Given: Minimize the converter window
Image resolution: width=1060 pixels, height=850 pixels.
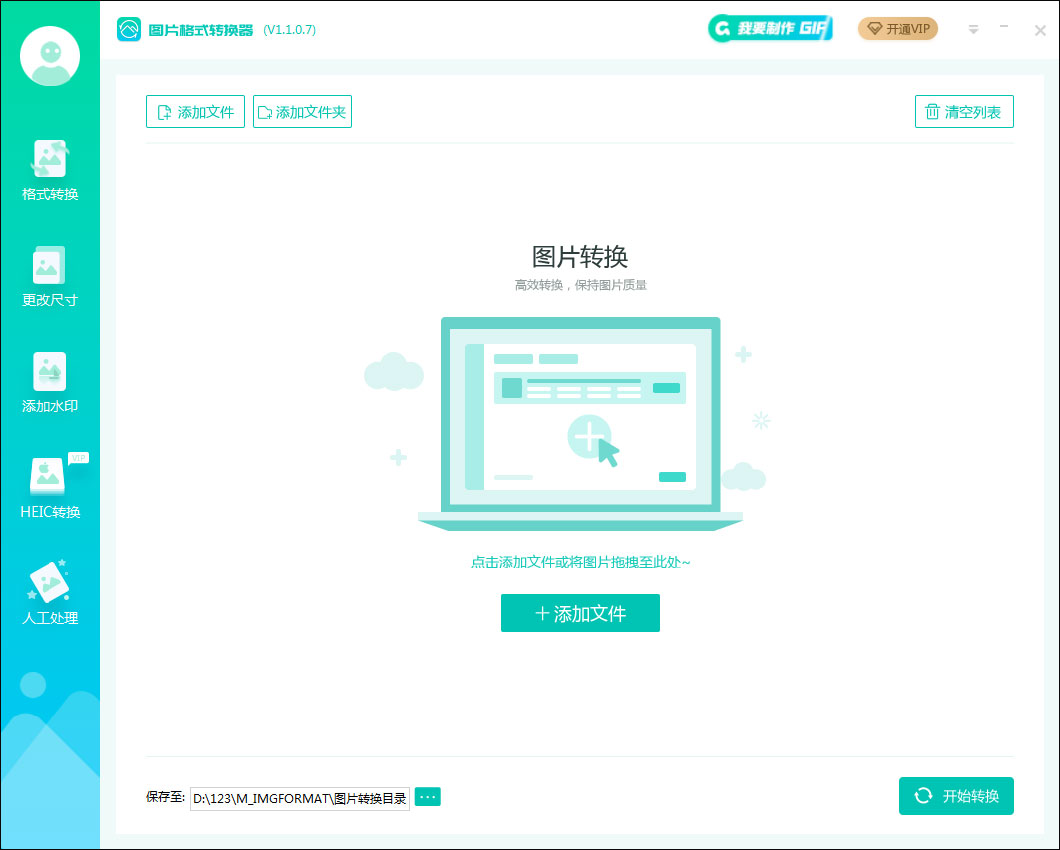Looking at the screenshot, I should (1004, 28).
